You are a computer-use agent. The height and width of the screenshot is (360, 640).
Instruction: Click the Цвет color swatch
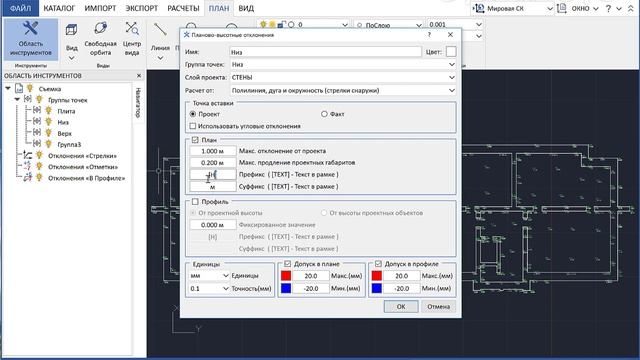451,52
